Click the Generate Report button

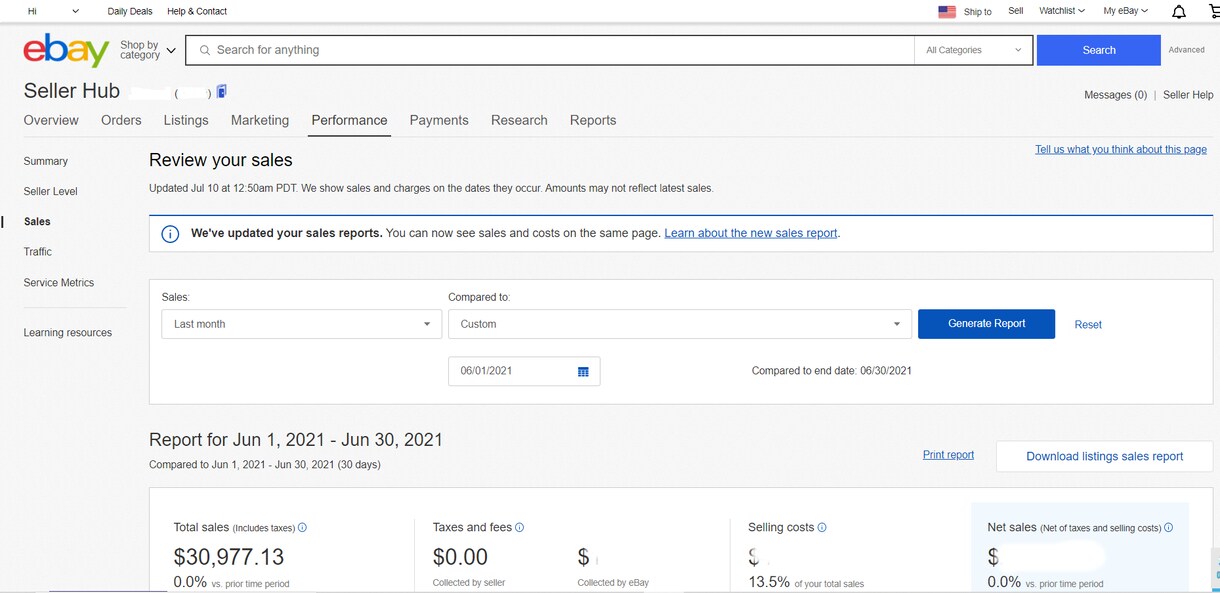click(x=986, y=324)
